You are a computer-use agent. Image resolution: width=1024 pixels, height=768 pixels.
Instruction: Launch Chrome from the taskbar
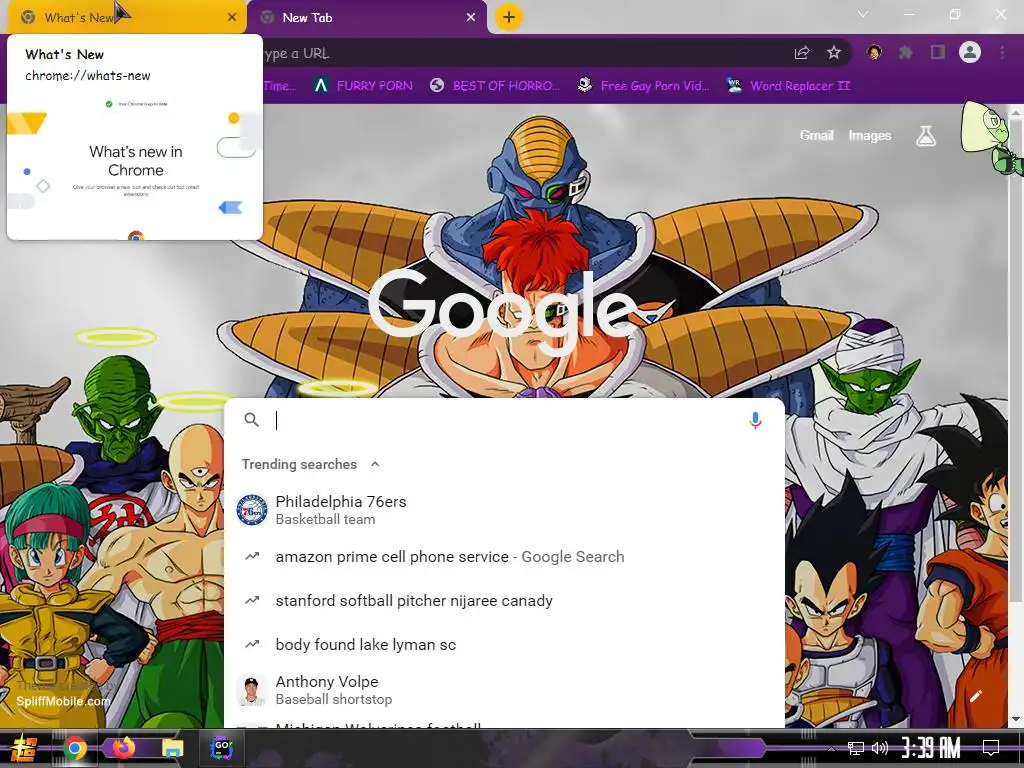click(75, 748)
